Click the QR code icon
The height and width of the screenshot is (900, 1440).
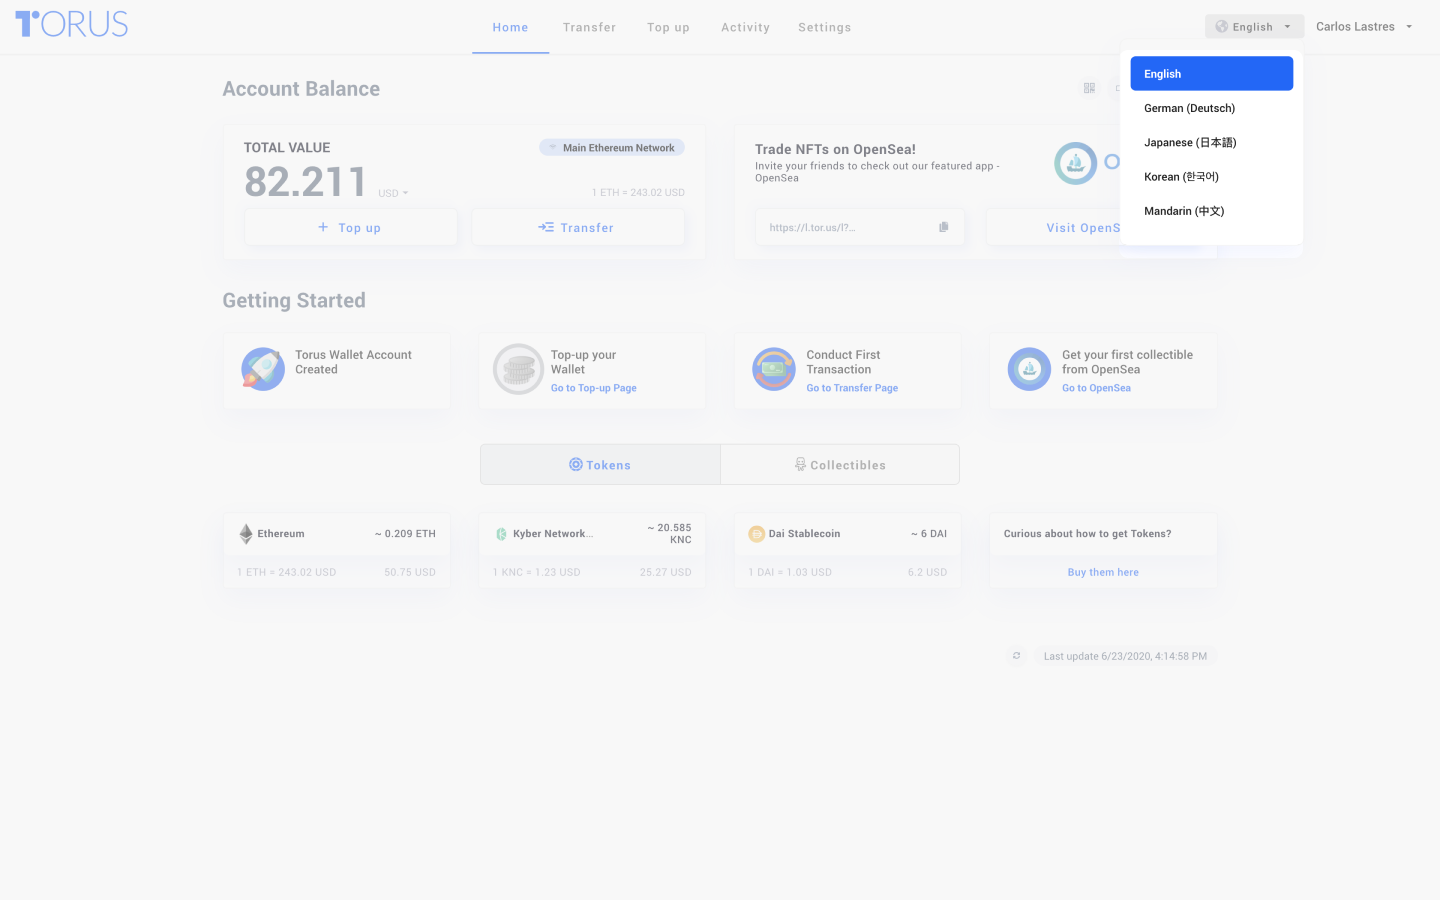click(x=1089, y=88)
